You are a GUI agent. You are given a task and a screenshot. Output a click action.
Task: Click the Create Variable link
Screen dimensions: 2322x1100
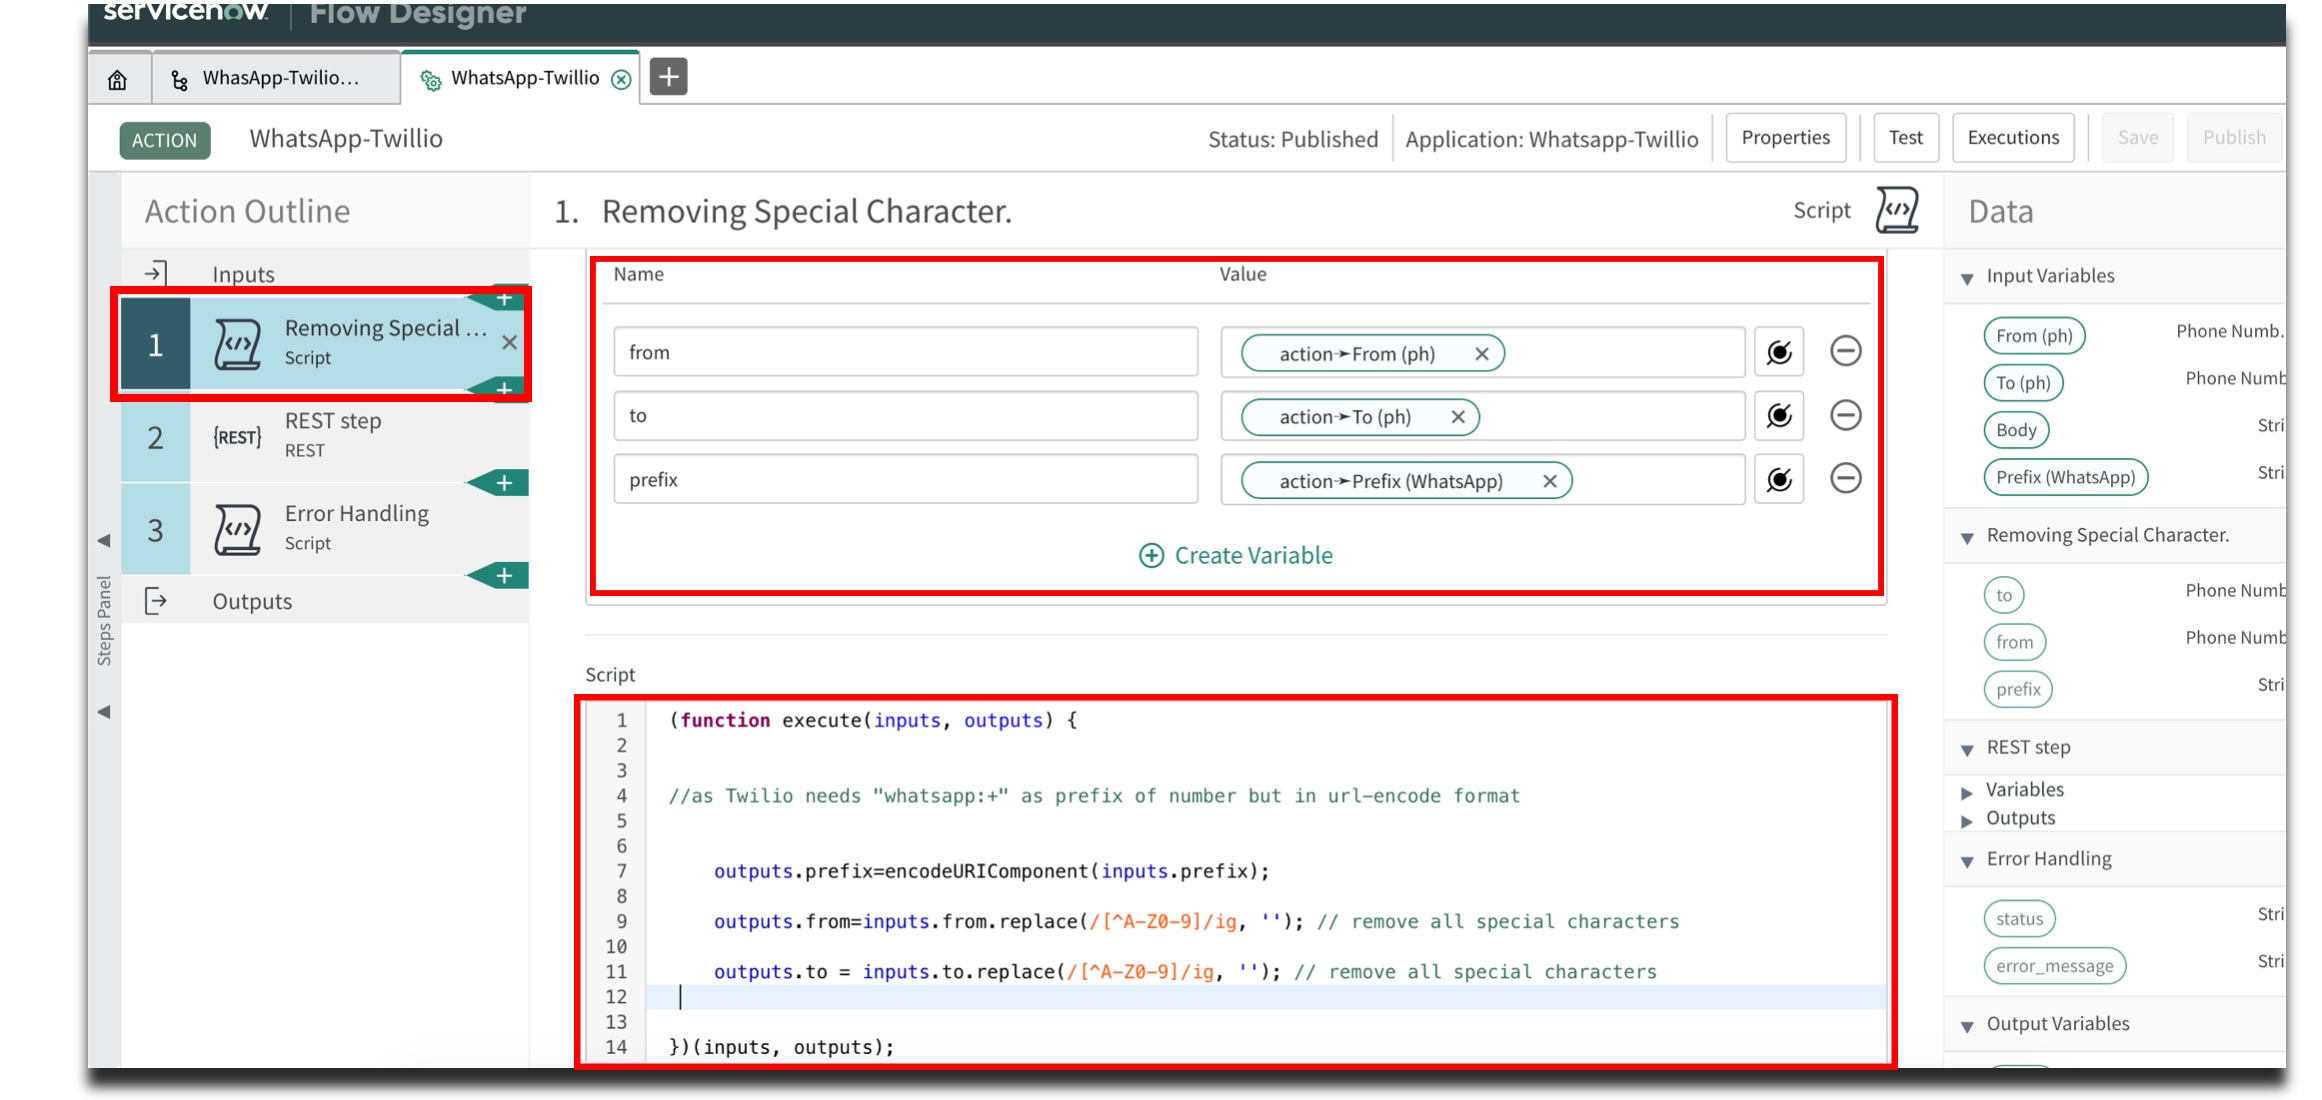tap(1237, 554)
